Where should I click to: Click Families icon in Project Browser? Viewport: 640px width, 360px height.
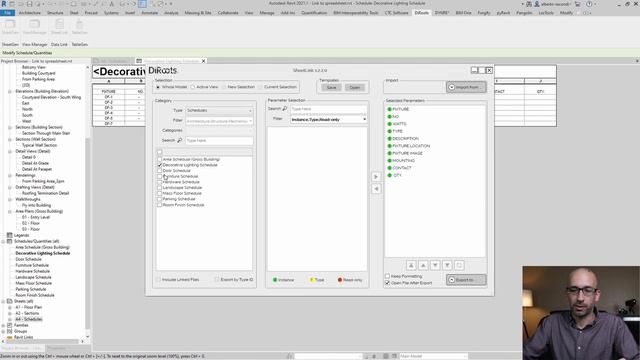click(x=10, y=325)
